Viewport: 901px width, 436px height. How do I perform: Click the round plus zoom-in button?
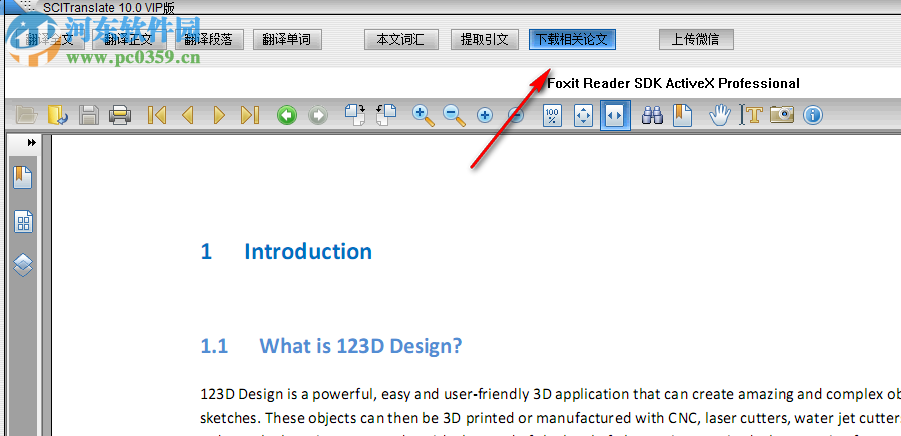pyautogui.click(x=485, y=115)
